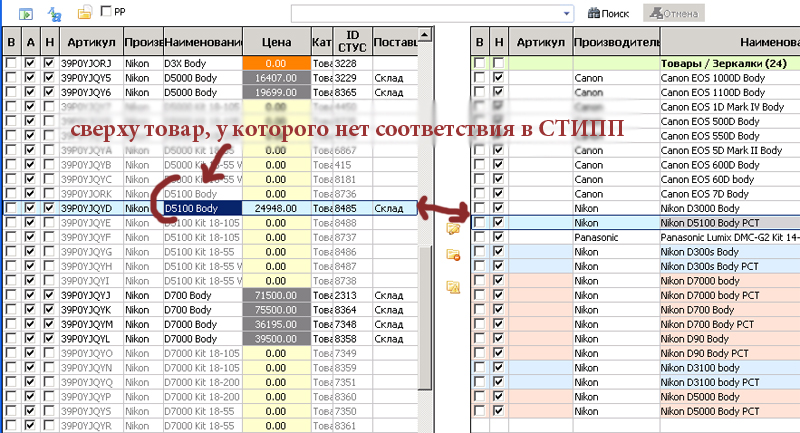This screenshot has height=433, width=800.
Task: Click the right table Артикул column header
Action: click(x=540, y=42)
